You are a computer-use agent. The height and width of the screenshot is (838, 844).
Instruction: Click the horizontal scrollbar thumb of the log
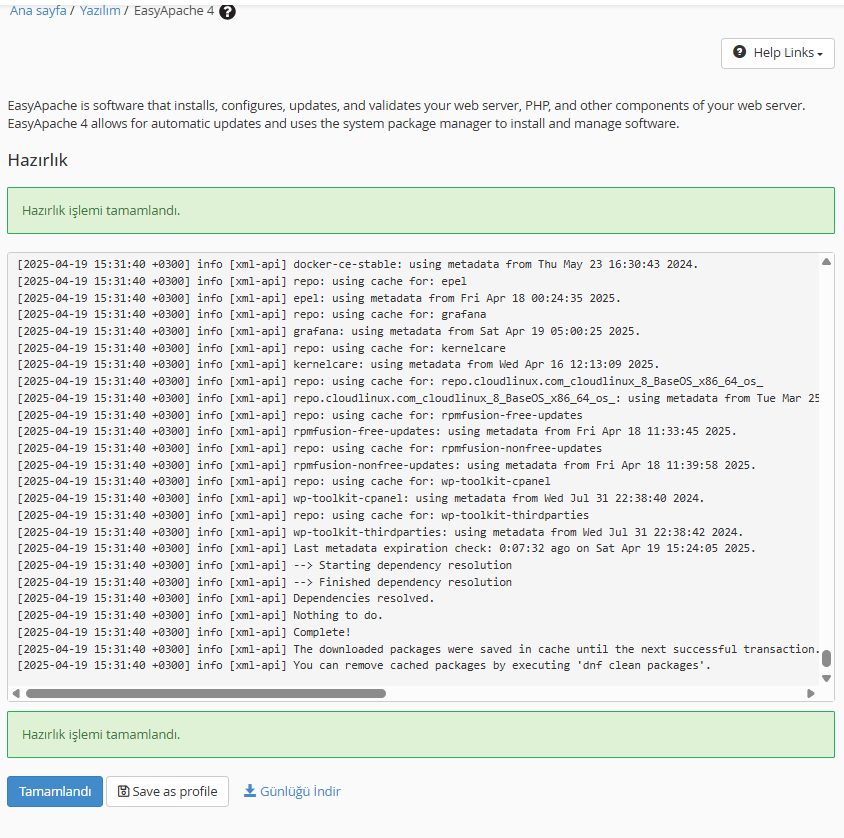click(206, 693)
